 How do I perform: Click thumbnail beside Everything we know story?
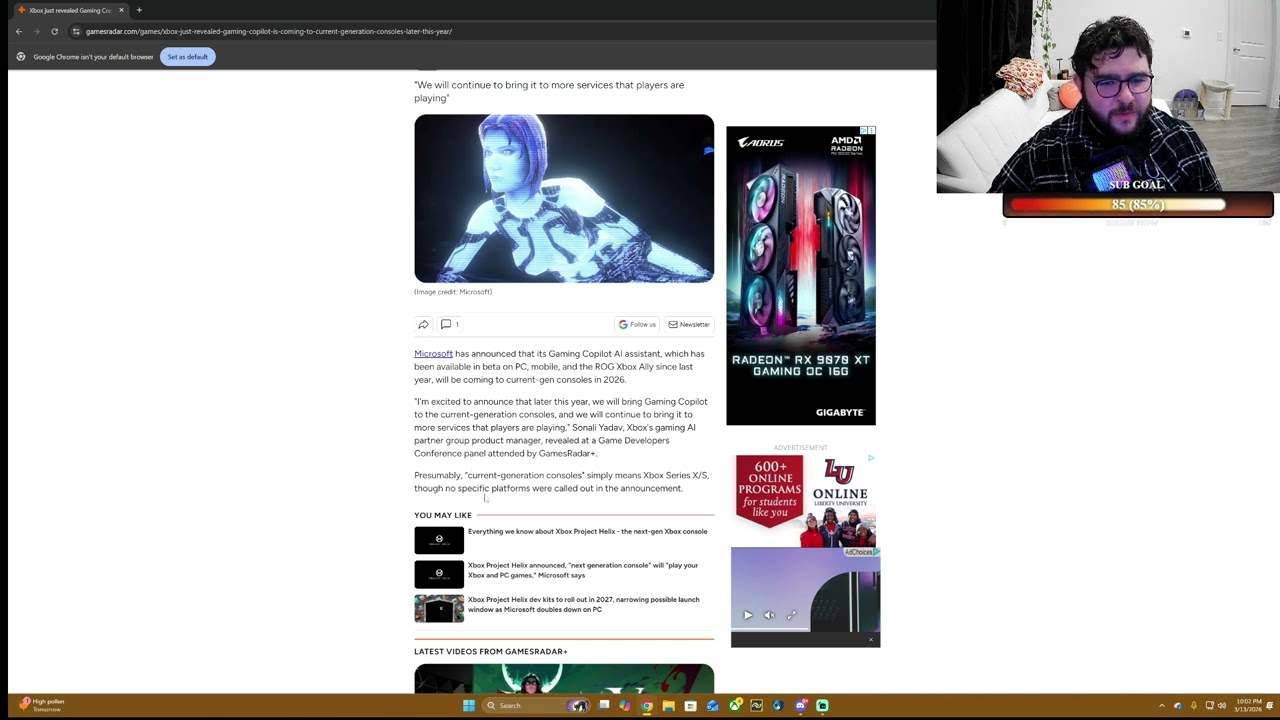click(439, 540)
